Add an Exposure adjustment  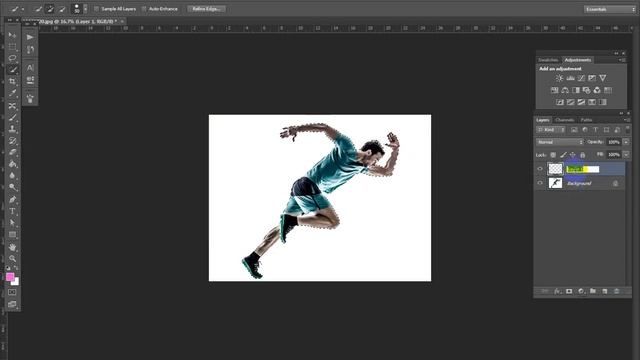pyautogui.click(x=592, y=78)
